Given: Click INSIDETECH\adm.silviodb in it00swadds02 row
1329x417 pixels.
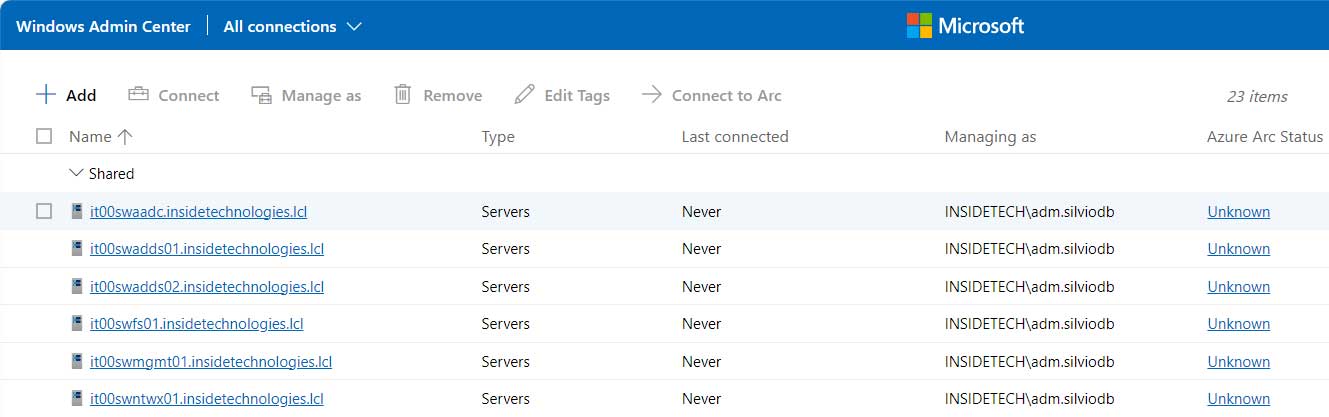Looking at the screenshot, I should 1030,286.
